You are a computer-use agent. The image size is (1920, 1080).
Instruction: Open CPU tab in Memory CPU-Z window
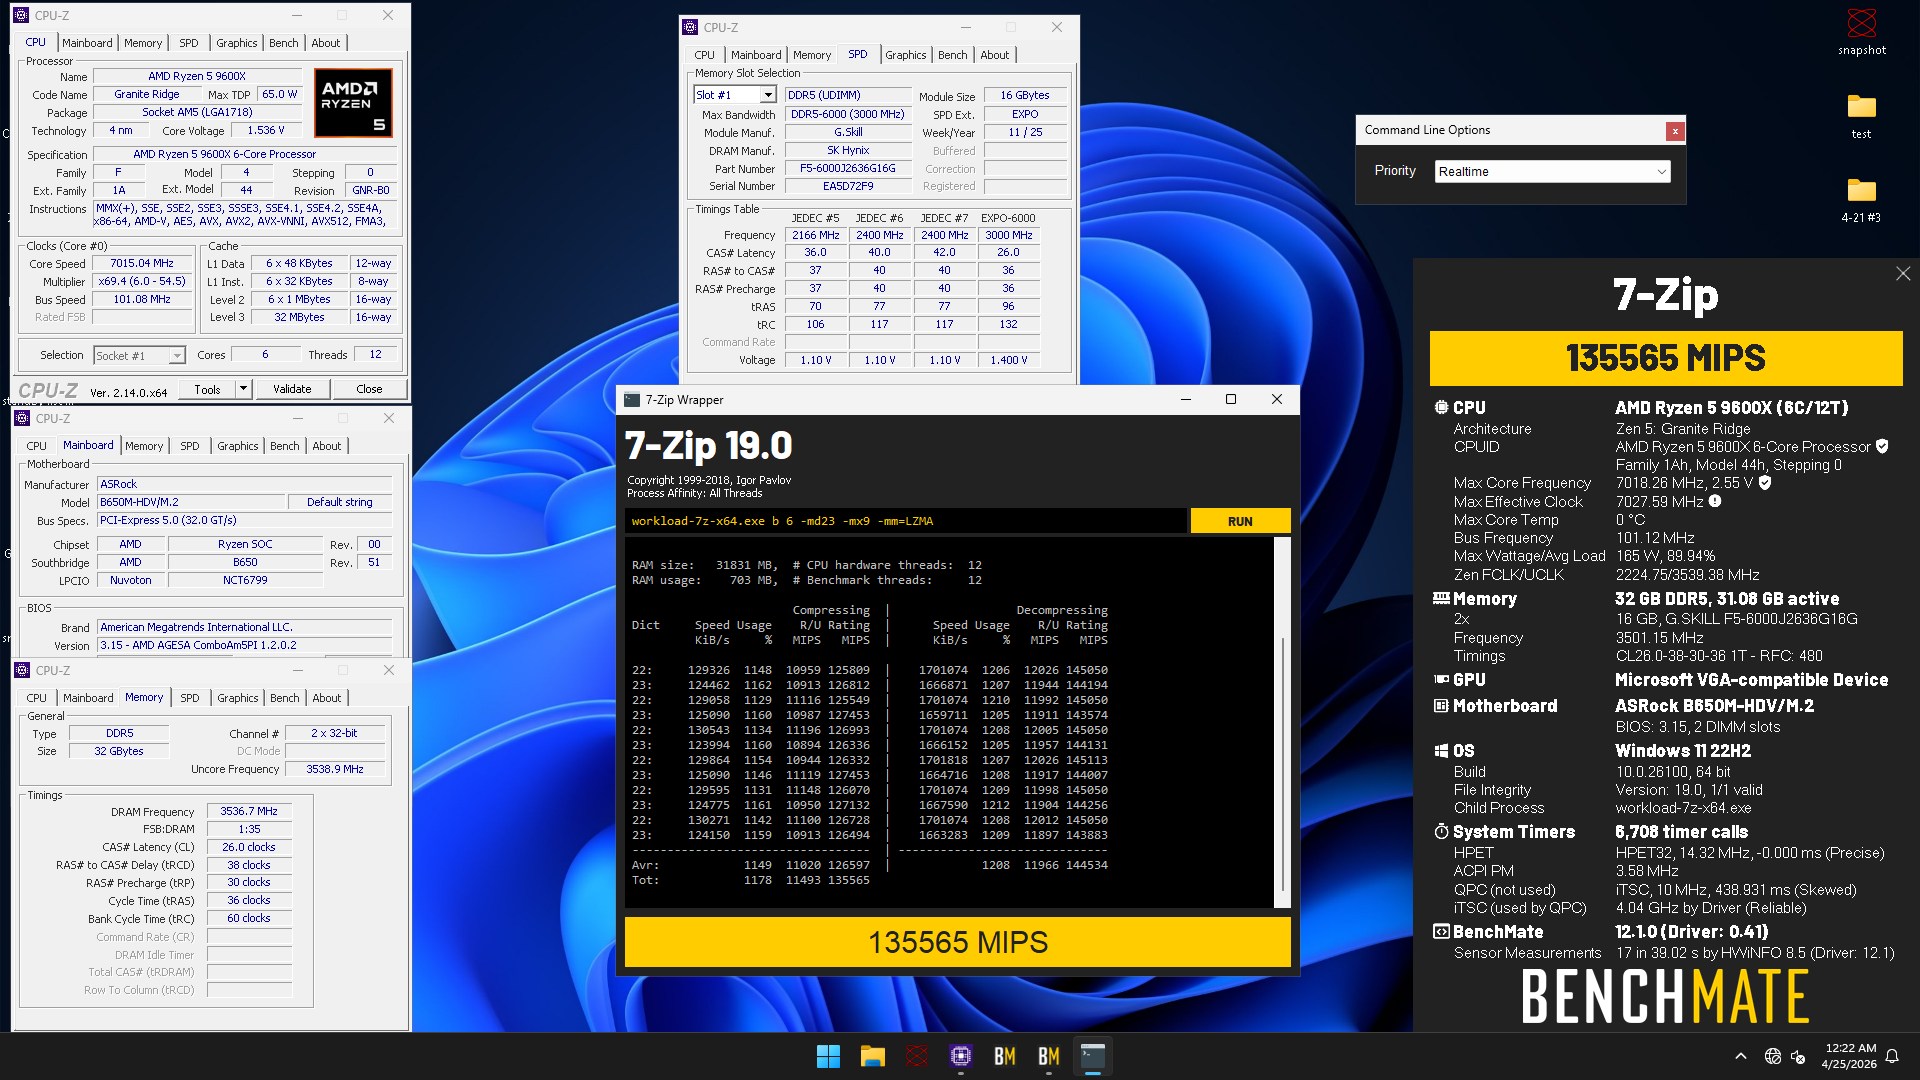pyautogui.click(x=36, y=698)
